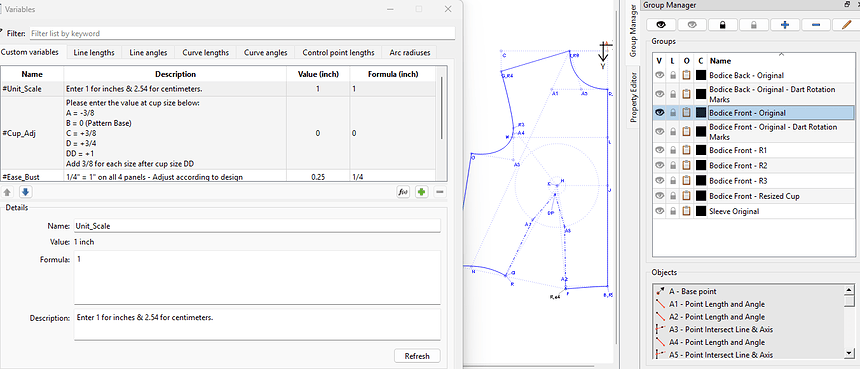The image size is (860, 369).
Task: Show the Bodice Front - R1 group
Action: coord(660,150)
